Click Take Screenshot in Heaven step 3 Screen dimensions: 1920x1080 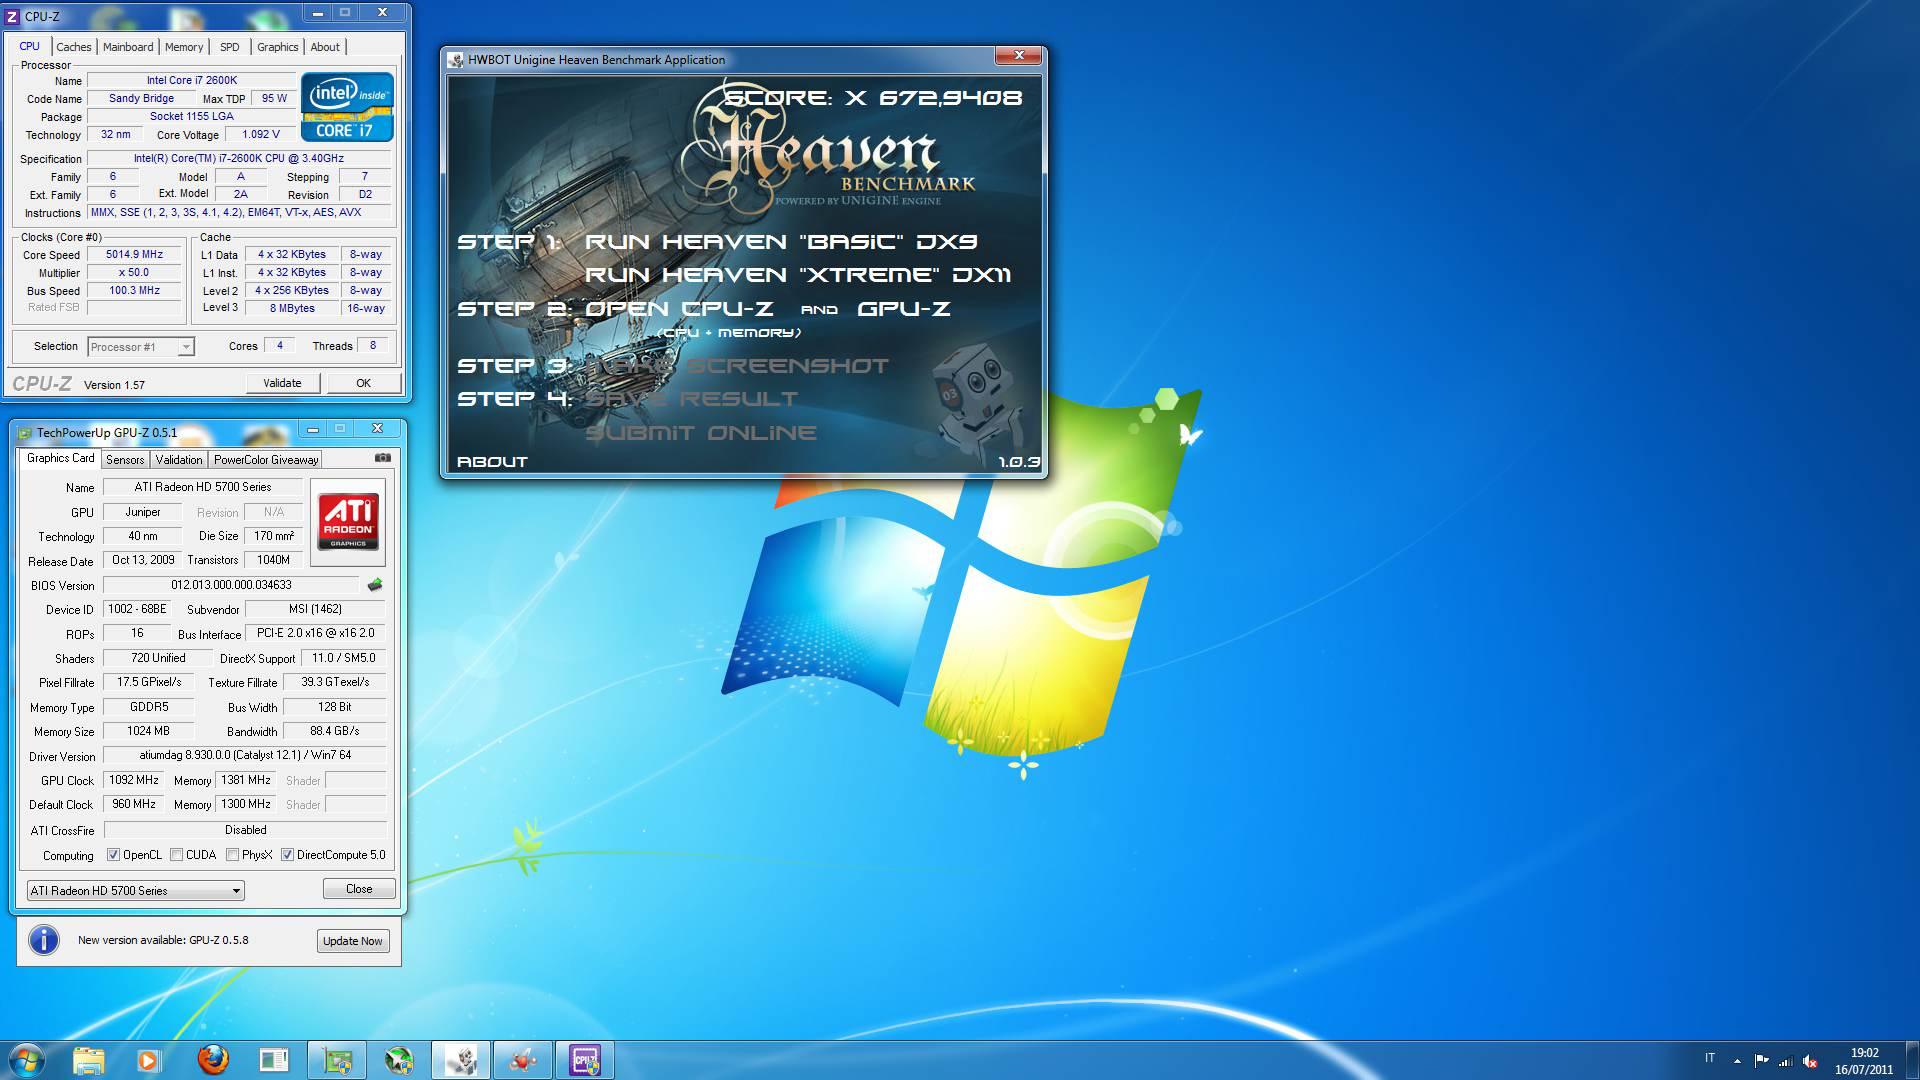[x=737, y=366]
